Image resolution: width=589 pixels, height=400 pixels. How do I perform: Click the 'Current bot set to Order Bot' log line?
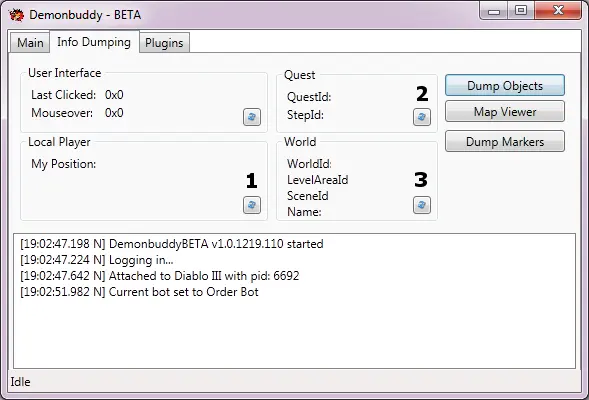139,292
